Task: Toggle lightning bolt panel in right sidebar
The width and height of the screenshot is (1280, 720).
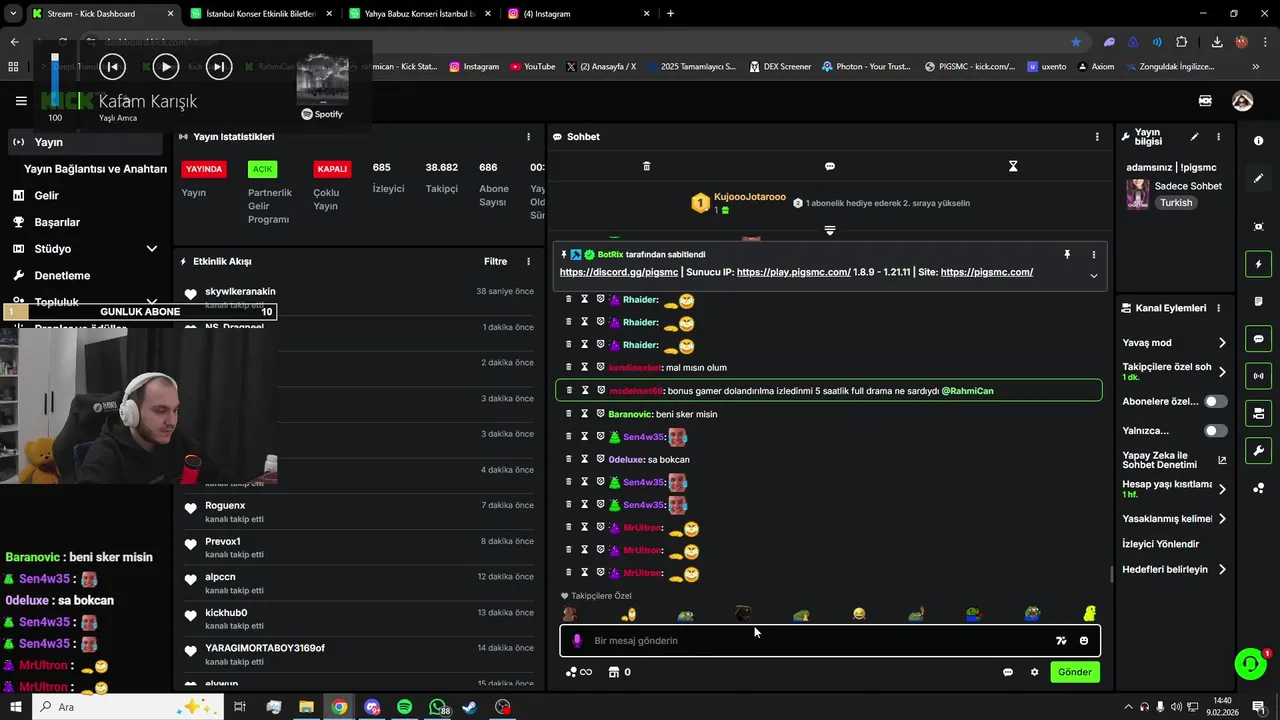Action: click(x=1258, y=264)
